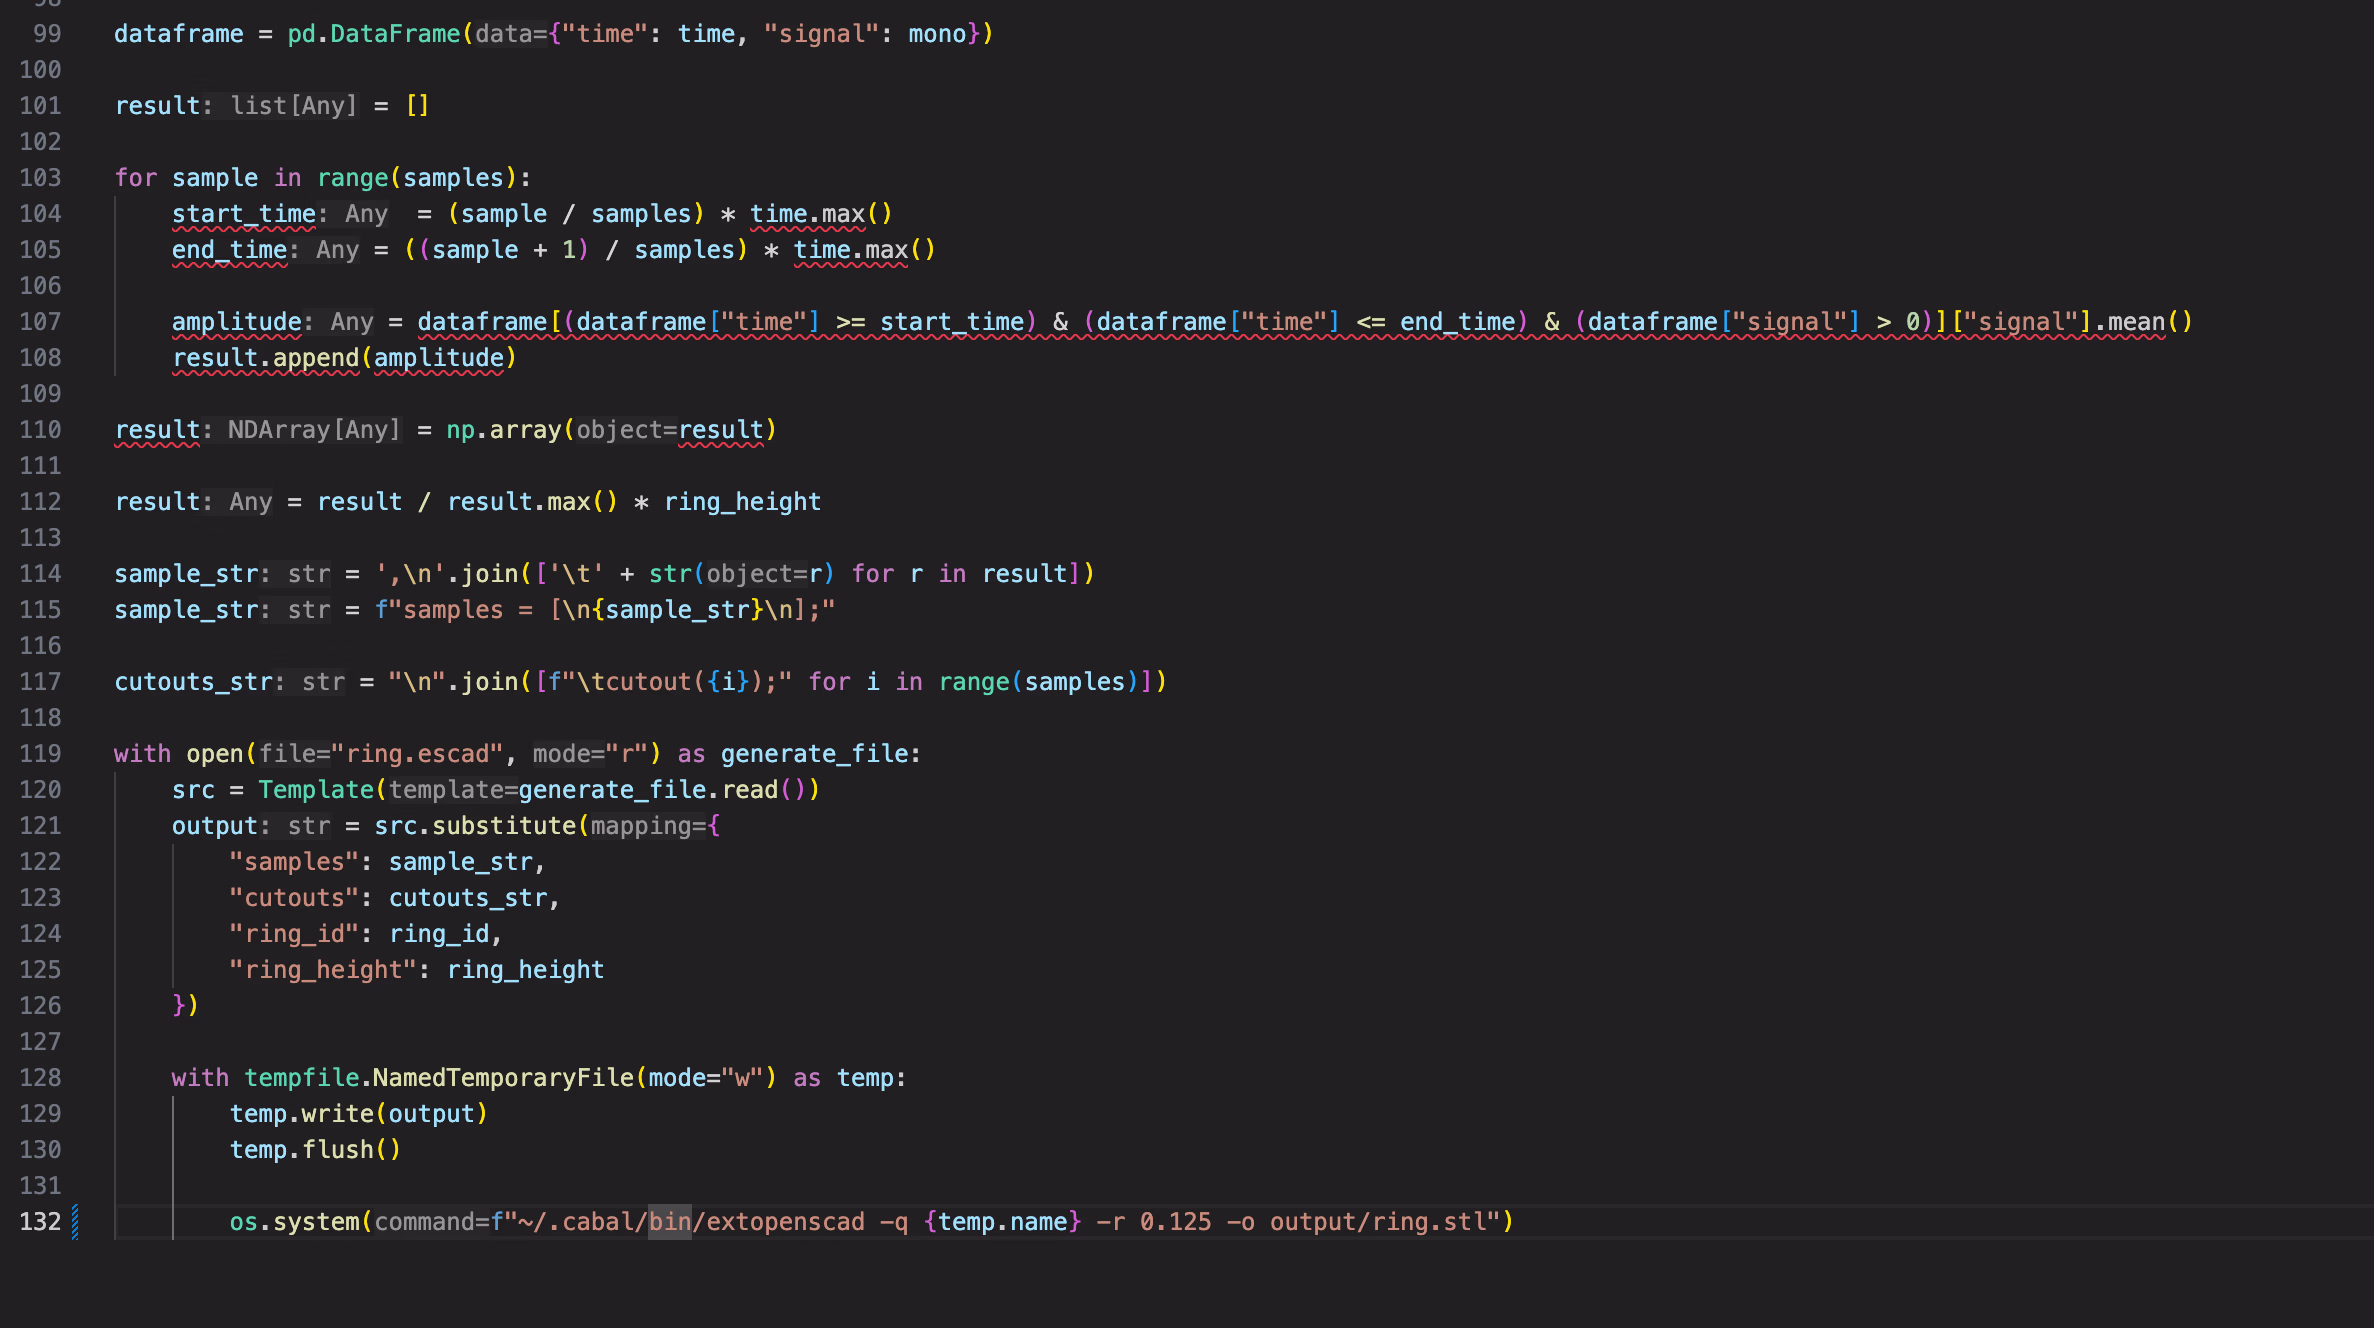Click line number 107 in the gutter
The height and width of the screenshot is (1328, 2374).
(40, 321)
